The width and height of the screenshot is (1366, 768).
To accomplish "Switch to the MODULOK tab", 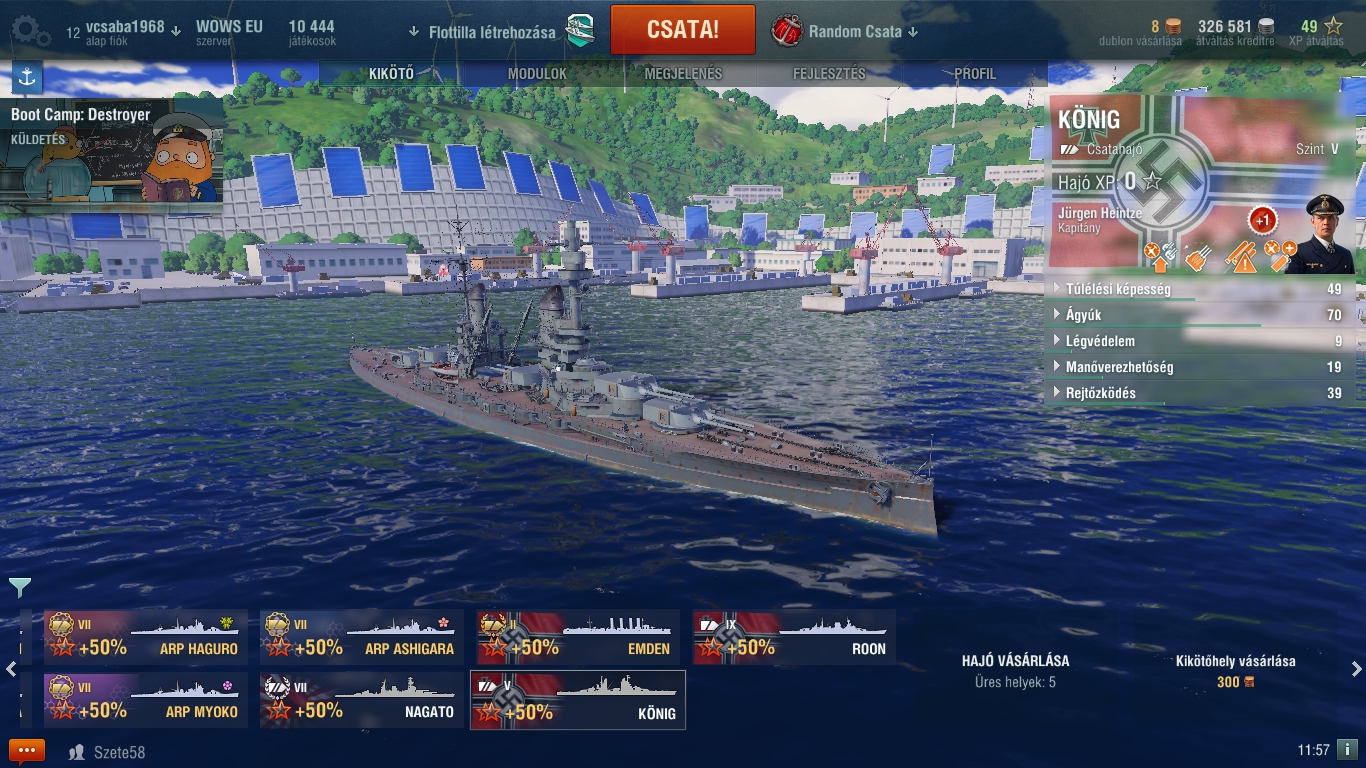I will click(x=537, y=74).
